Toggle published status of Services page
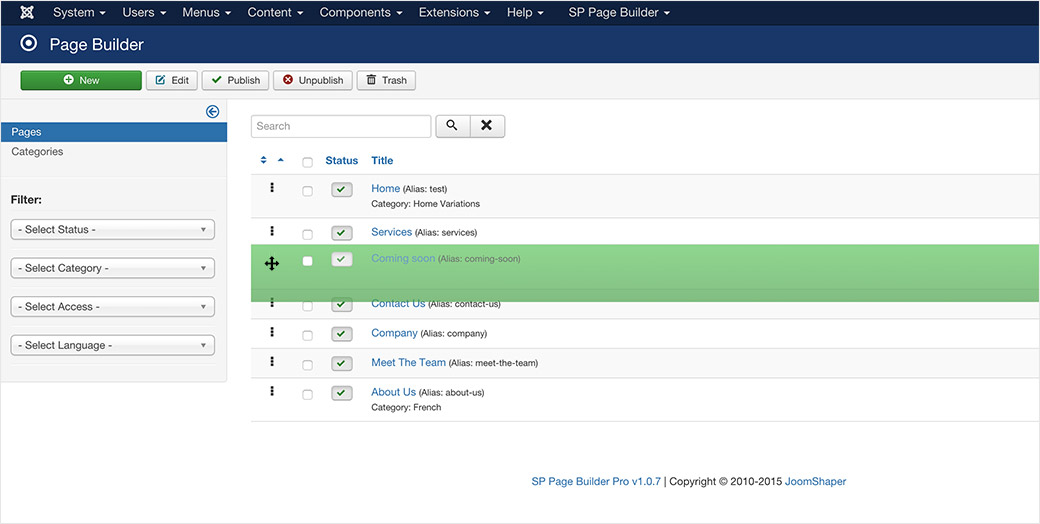 tap(342, 233)
